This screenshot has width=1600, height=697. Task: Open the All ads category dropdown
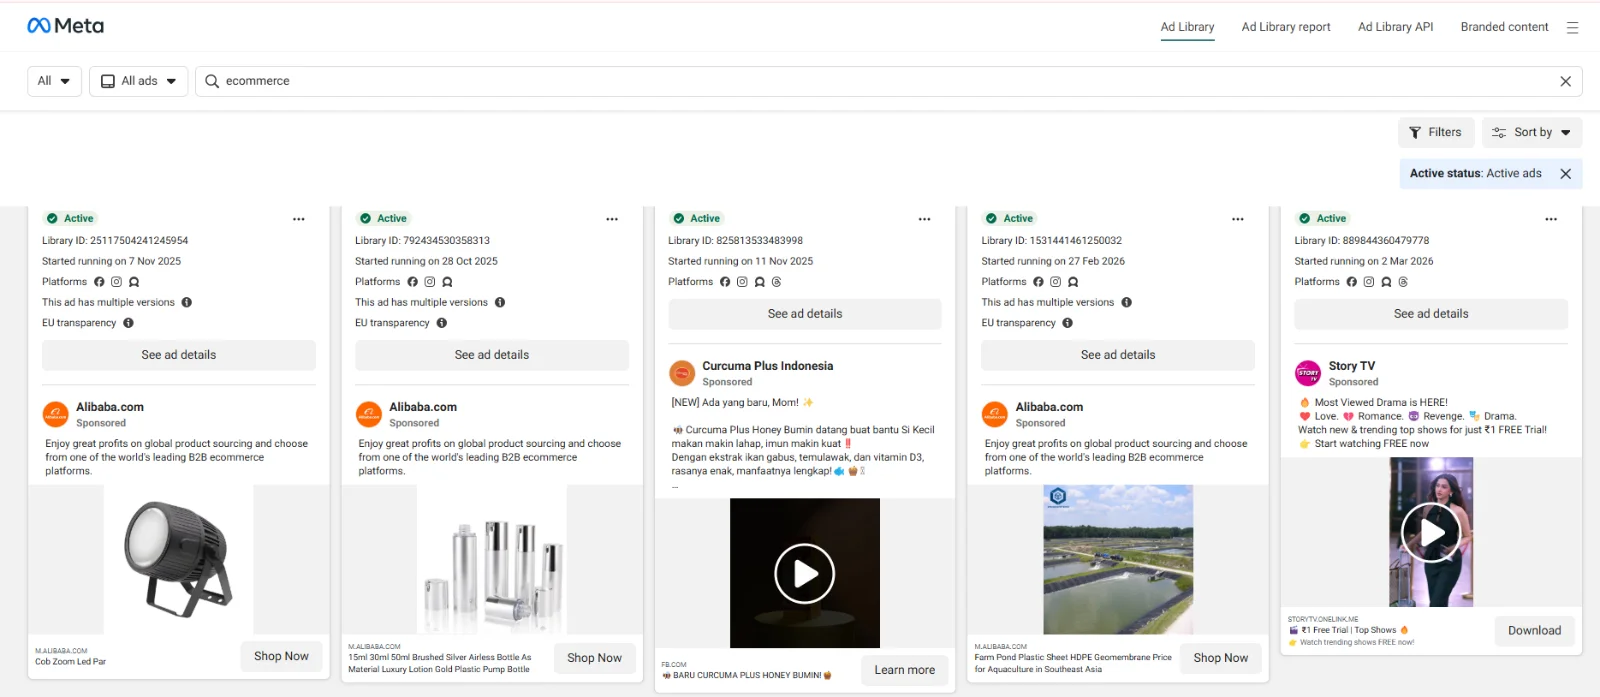coord(139,81)
